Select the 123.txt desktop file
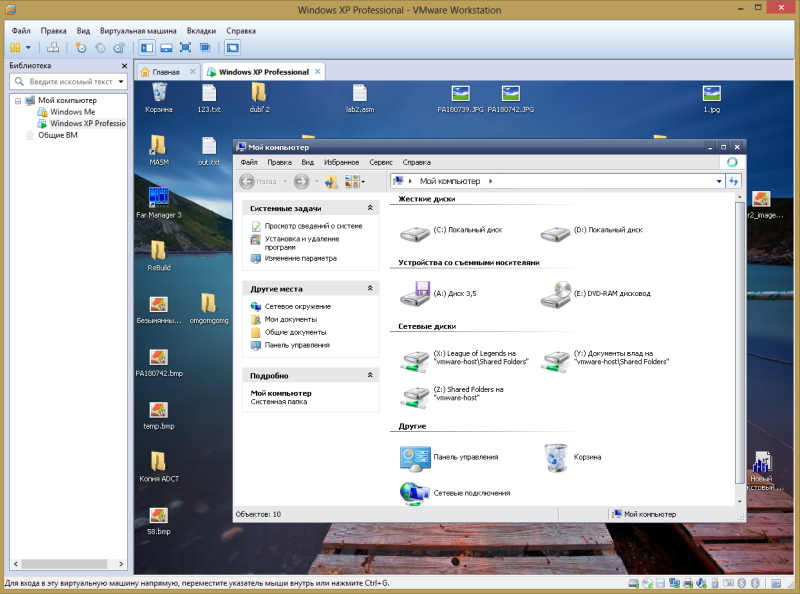 point(209,98)
